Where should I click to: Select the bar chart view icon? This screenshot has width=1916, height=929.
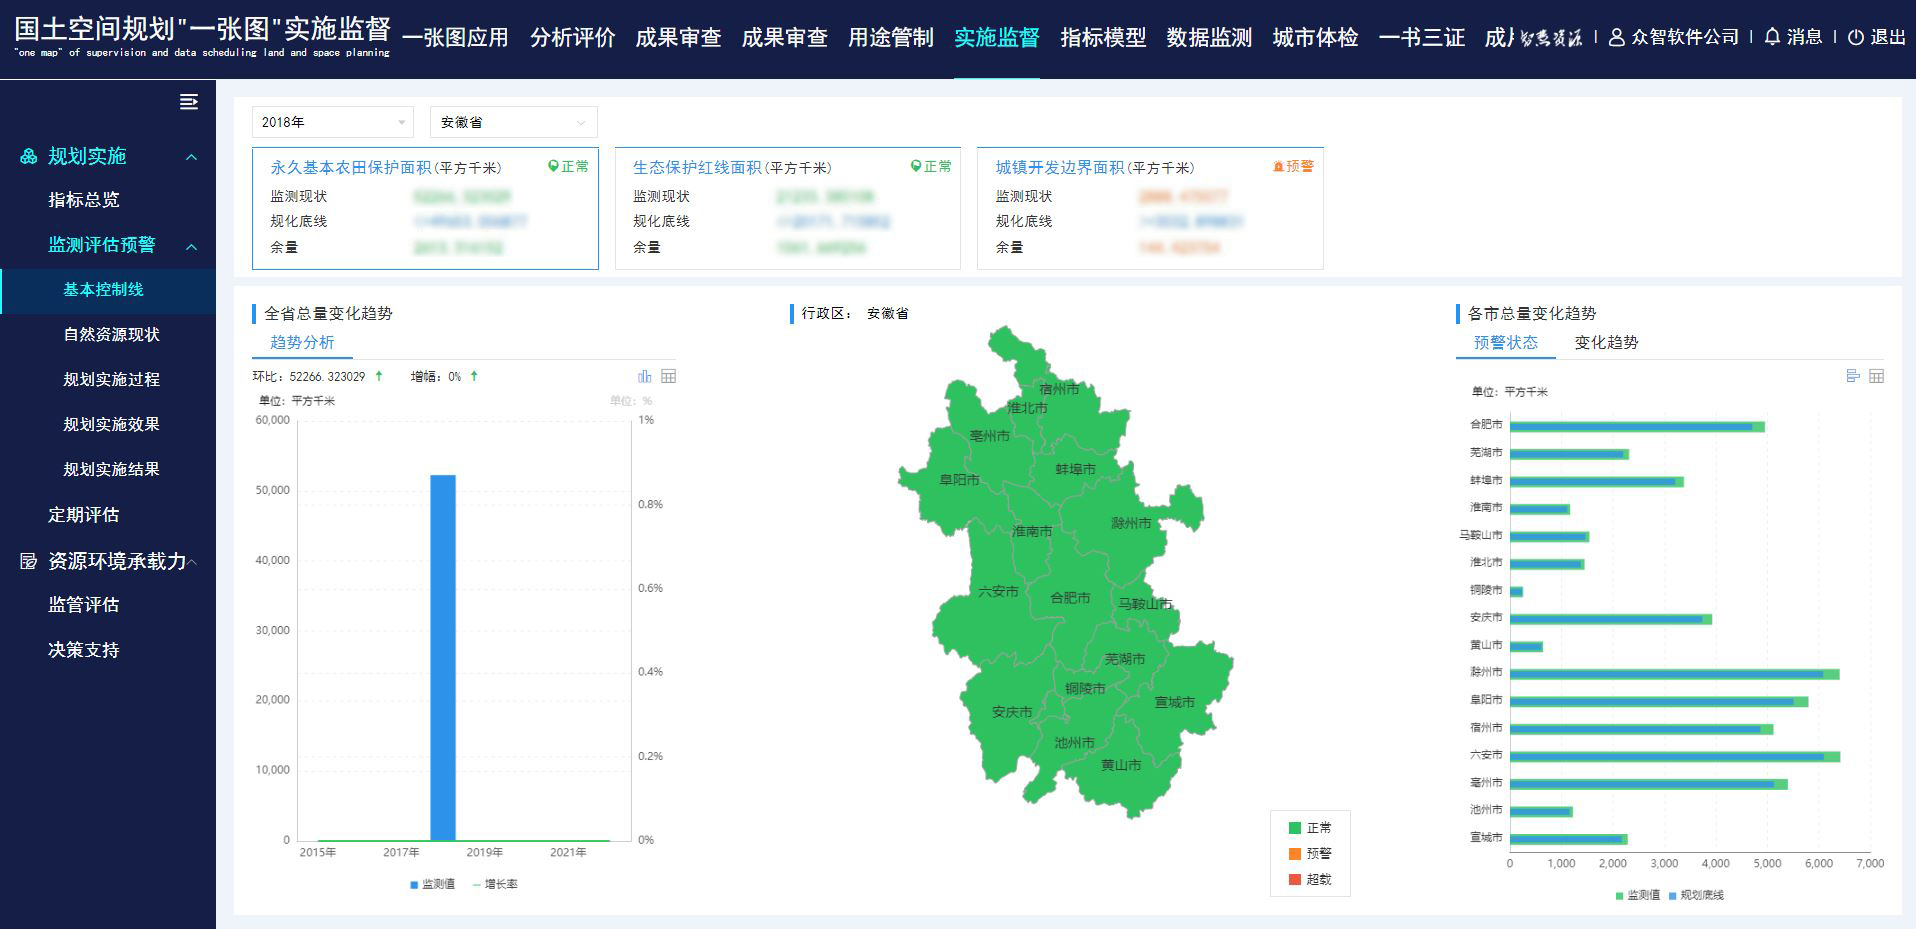click(x=644, y=376)
